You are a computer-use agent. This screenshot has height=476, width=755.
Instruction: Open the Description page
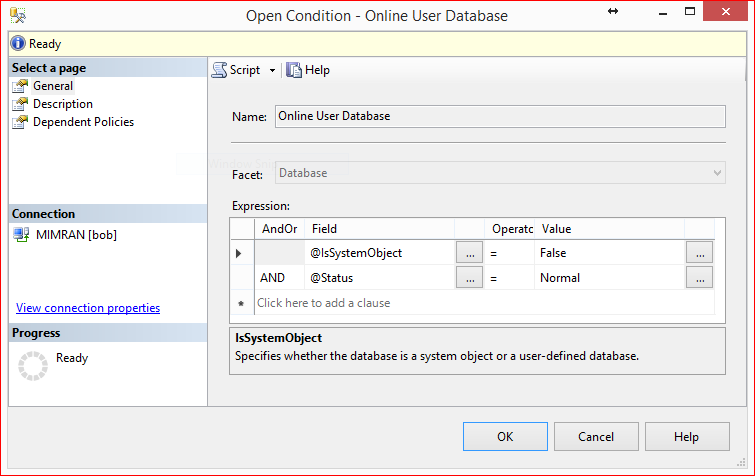[x=62, y=104]
